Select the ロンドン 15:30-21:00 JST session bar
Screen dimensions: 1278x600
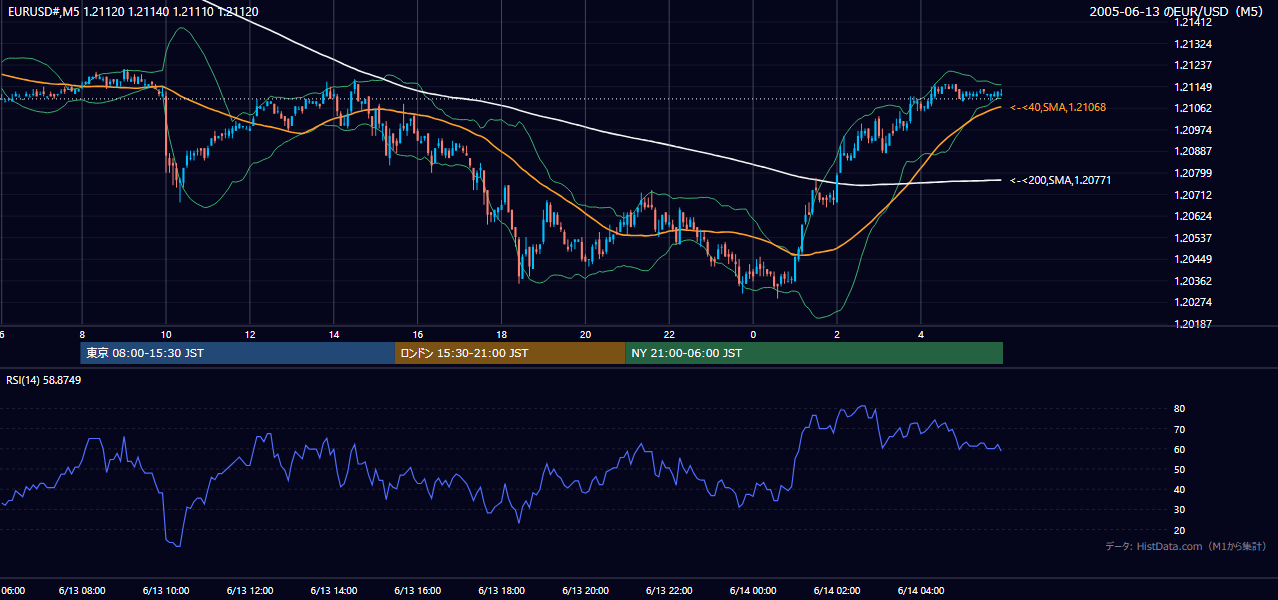click(x=510, y=353)
